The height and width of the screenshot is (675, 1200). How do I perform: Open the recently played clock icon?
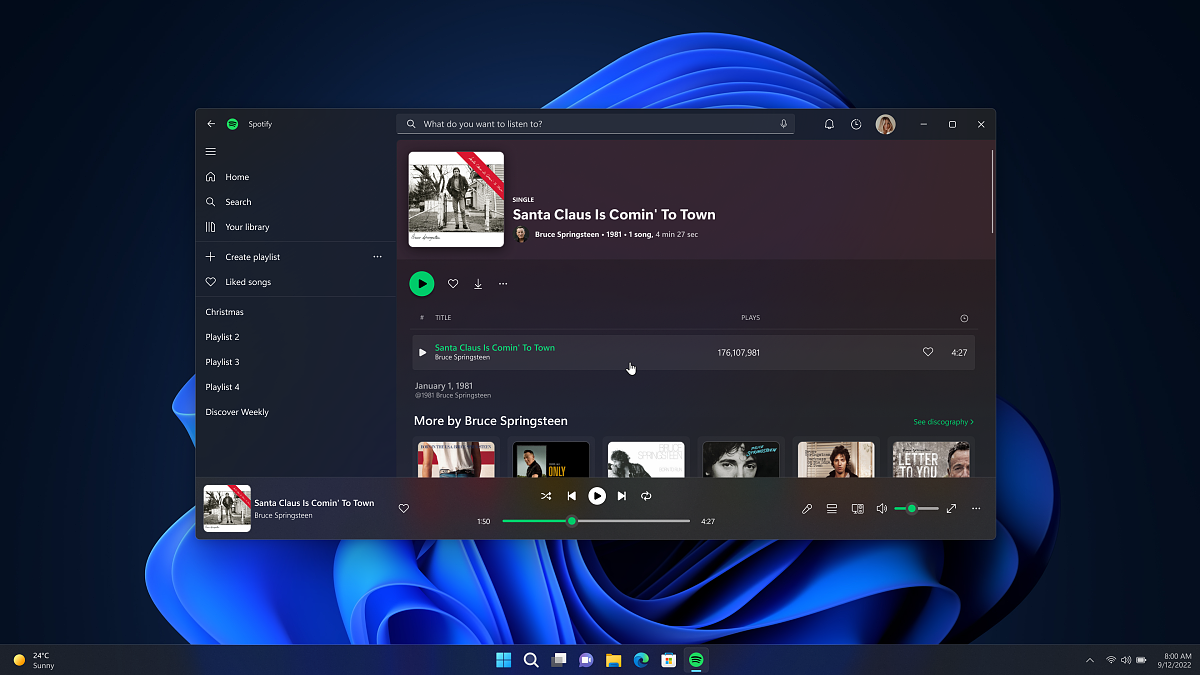(x=856, y=124)
